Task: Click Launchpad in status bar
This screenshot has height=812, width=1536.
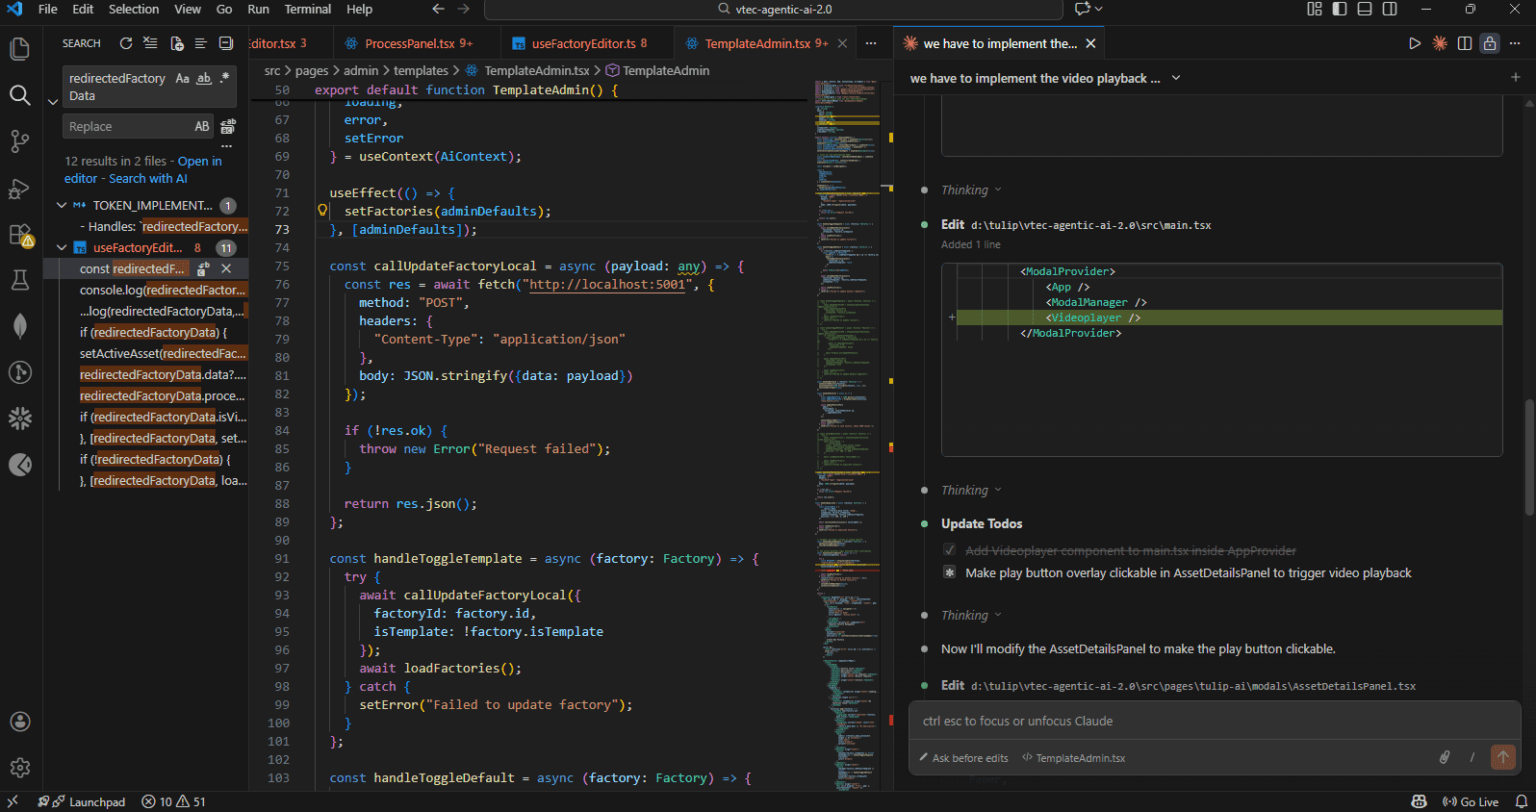Action: coord(81,801)
